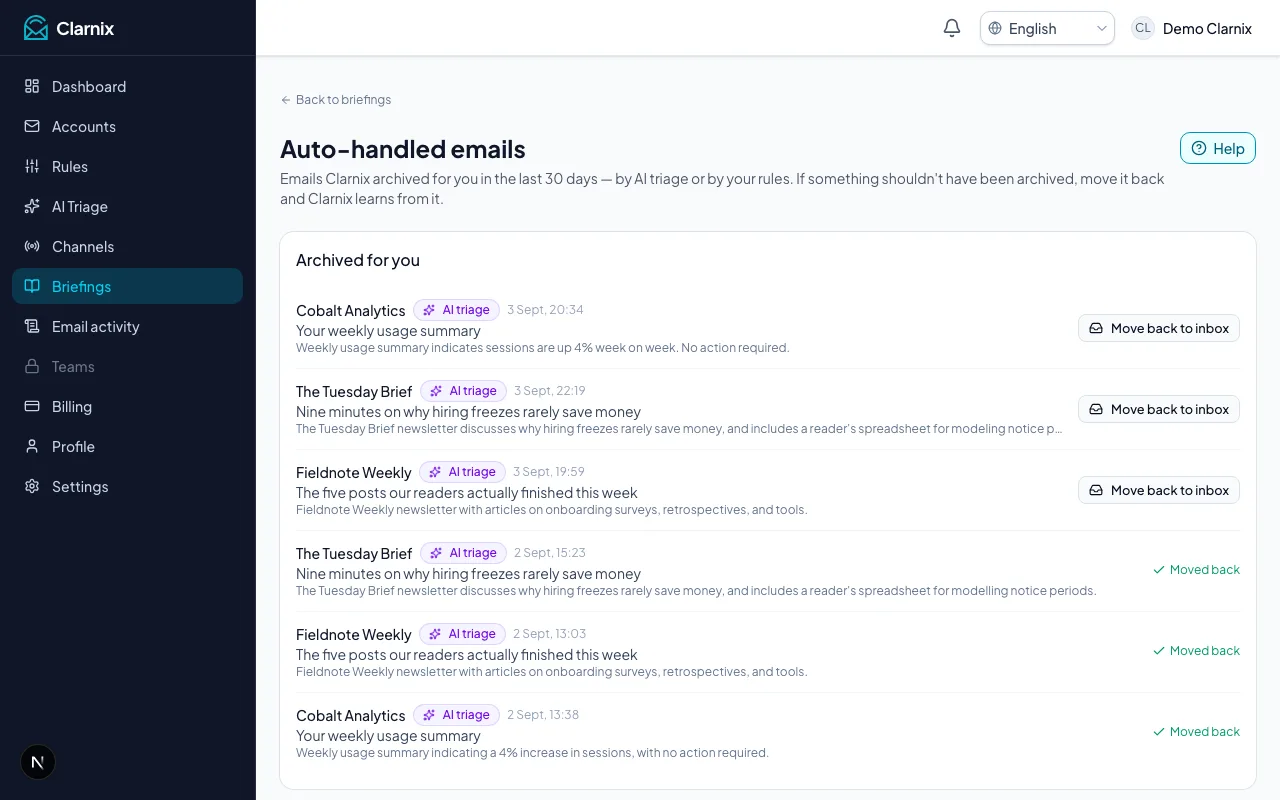Click the Billing card icon in sidebar
Screen dimensions: 1280x800
point(32,406)
